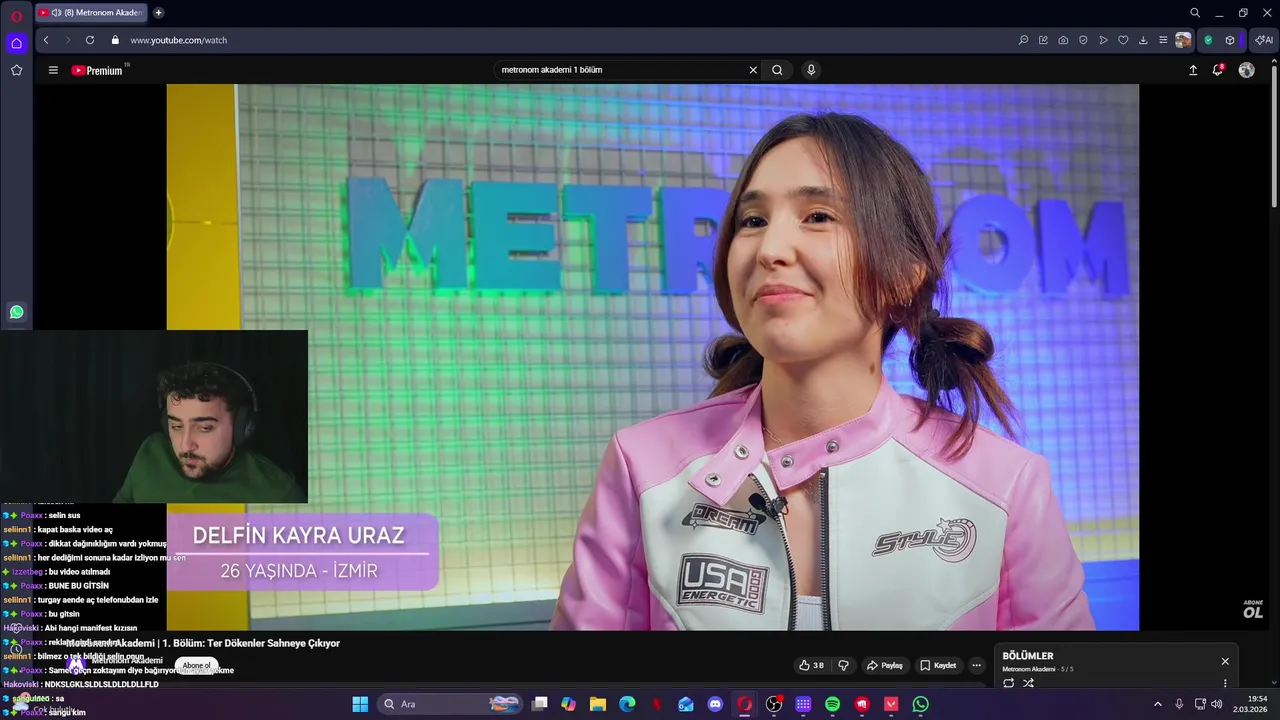1280x720 pixels.
Task: Open Opera easy setup sliders icon
Action: 1163,40
